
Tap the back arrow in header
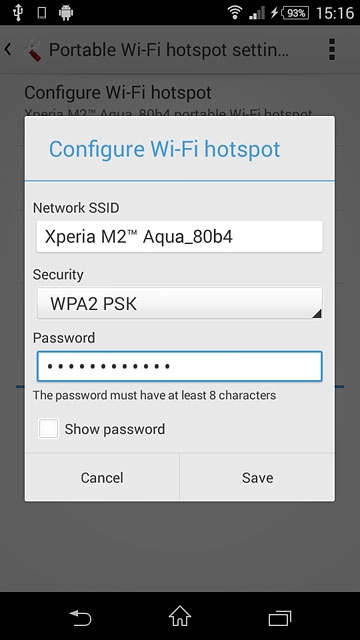point(8,50)
